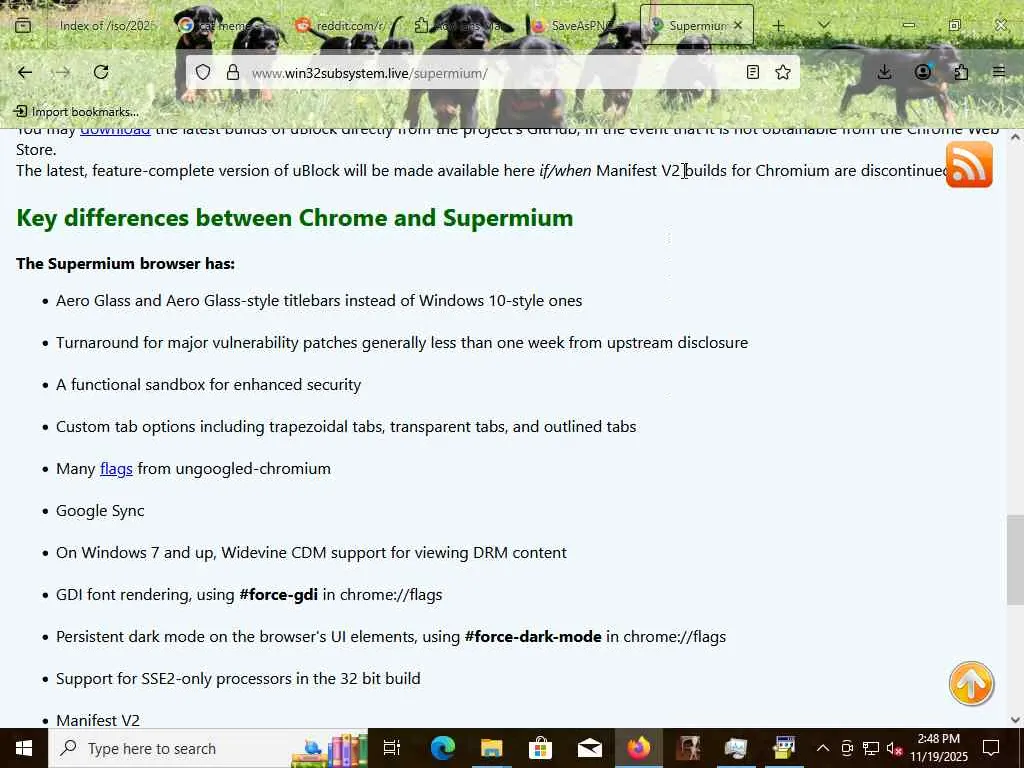The image size is (1024, 768).
Task: Click 'The Supermium browser has:' text
Action: pyautogui.click(x=125, y=263)
